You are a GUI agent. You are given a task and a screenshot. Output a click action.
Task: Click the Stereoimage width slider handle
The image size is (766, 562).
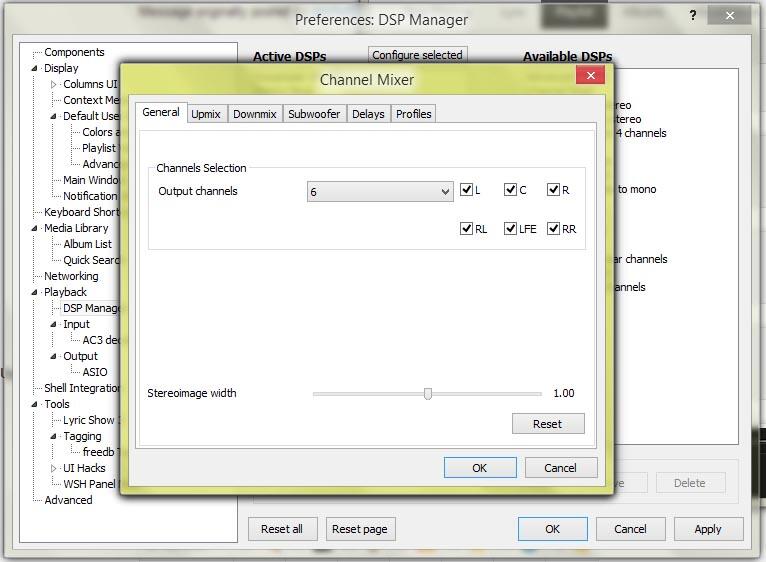(428, 394)
